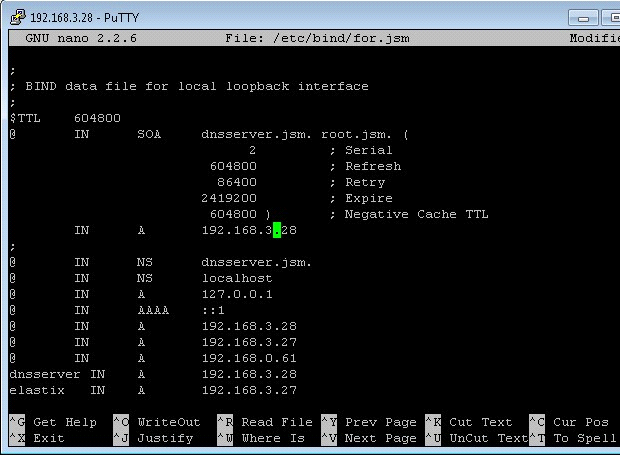Click the '604800 )' negative cache value

pyautogui.click(x=240, y=214)
